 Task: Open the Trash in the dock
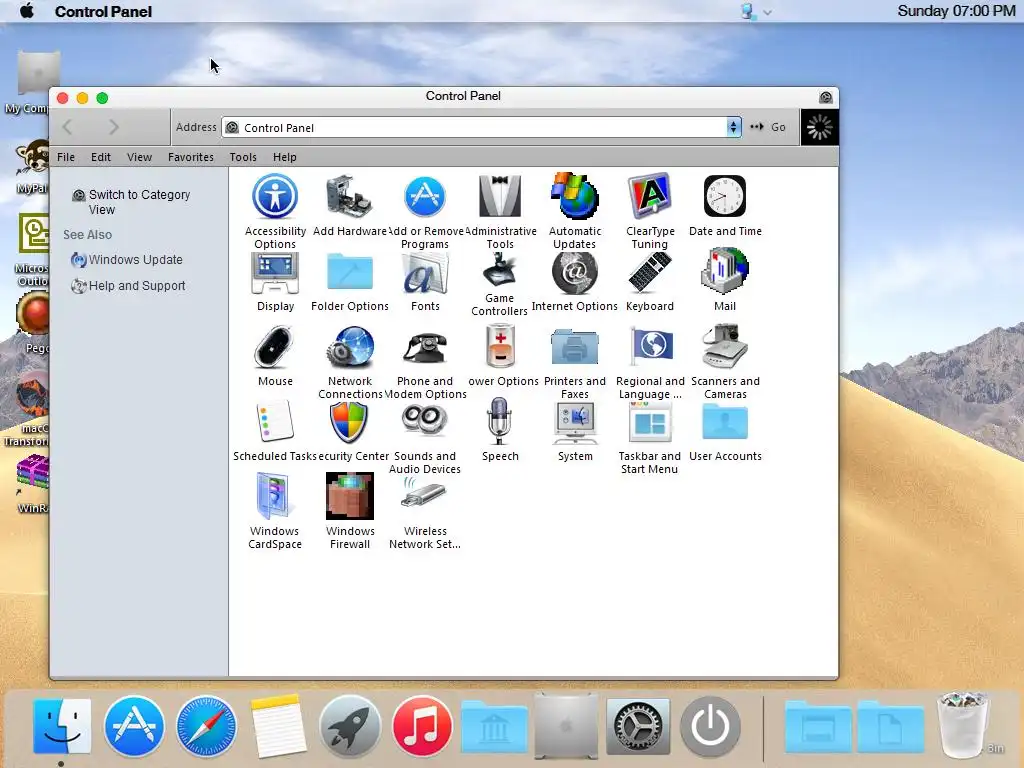(963, 724)
